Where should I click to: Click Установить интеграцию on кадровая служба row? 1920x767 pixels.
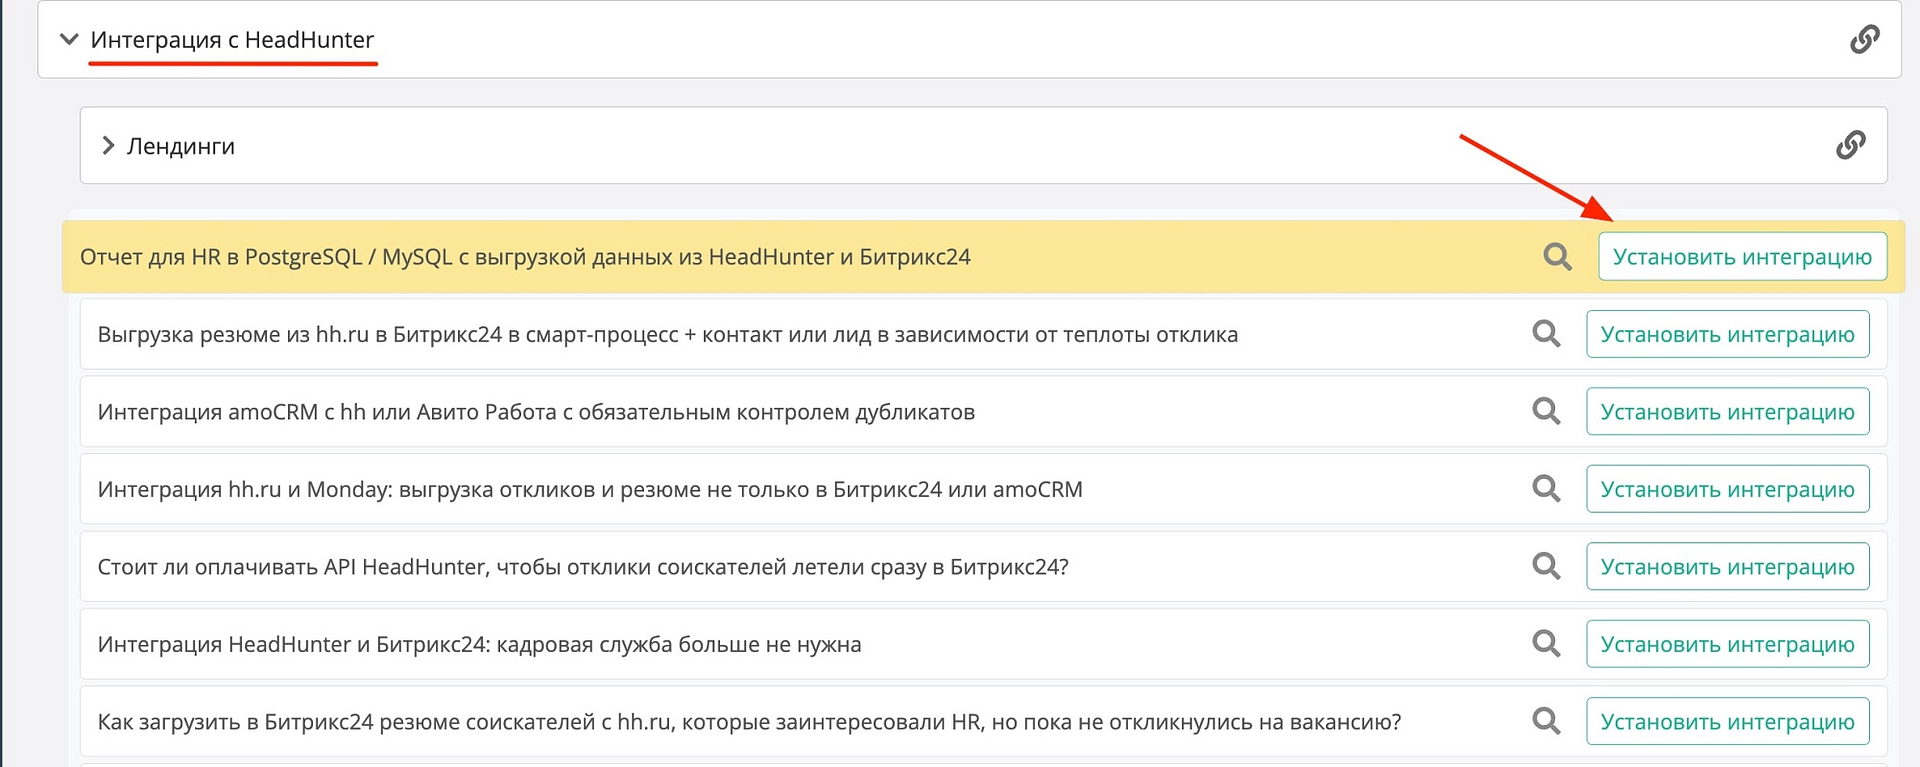[x=1727, y=644]
